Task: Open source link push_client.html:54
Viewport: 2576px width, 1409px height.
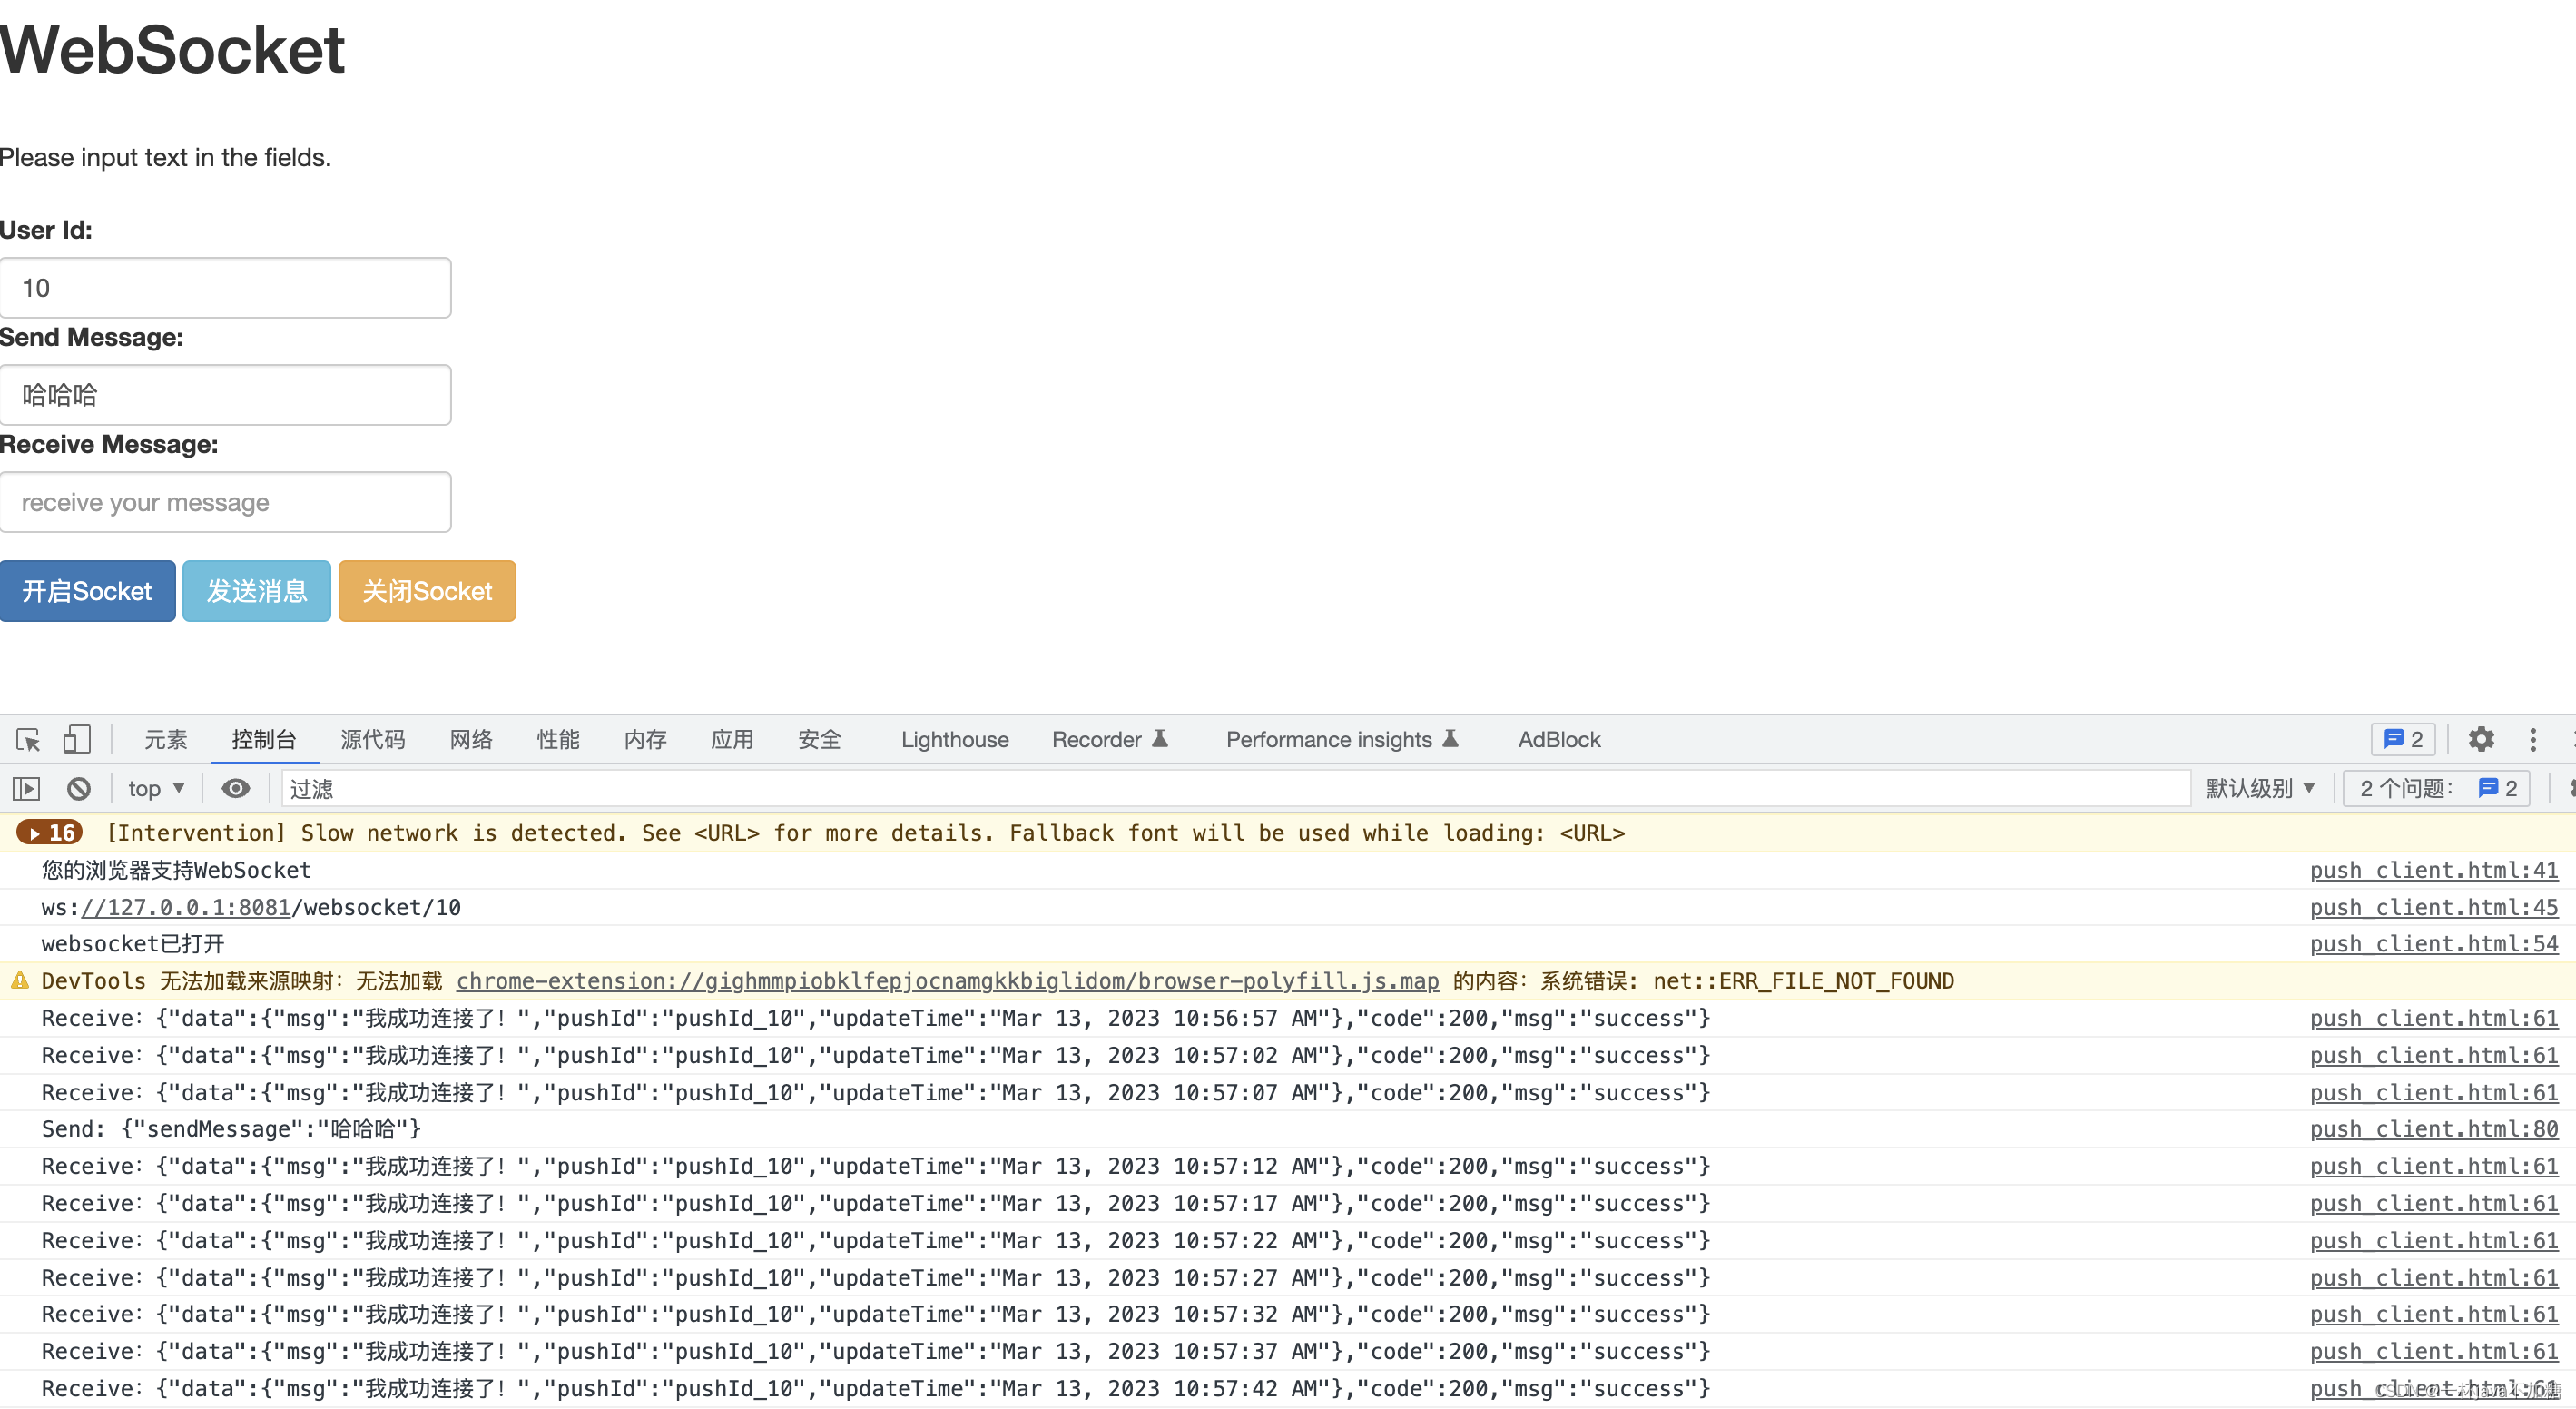Action: coord(2434,944)
